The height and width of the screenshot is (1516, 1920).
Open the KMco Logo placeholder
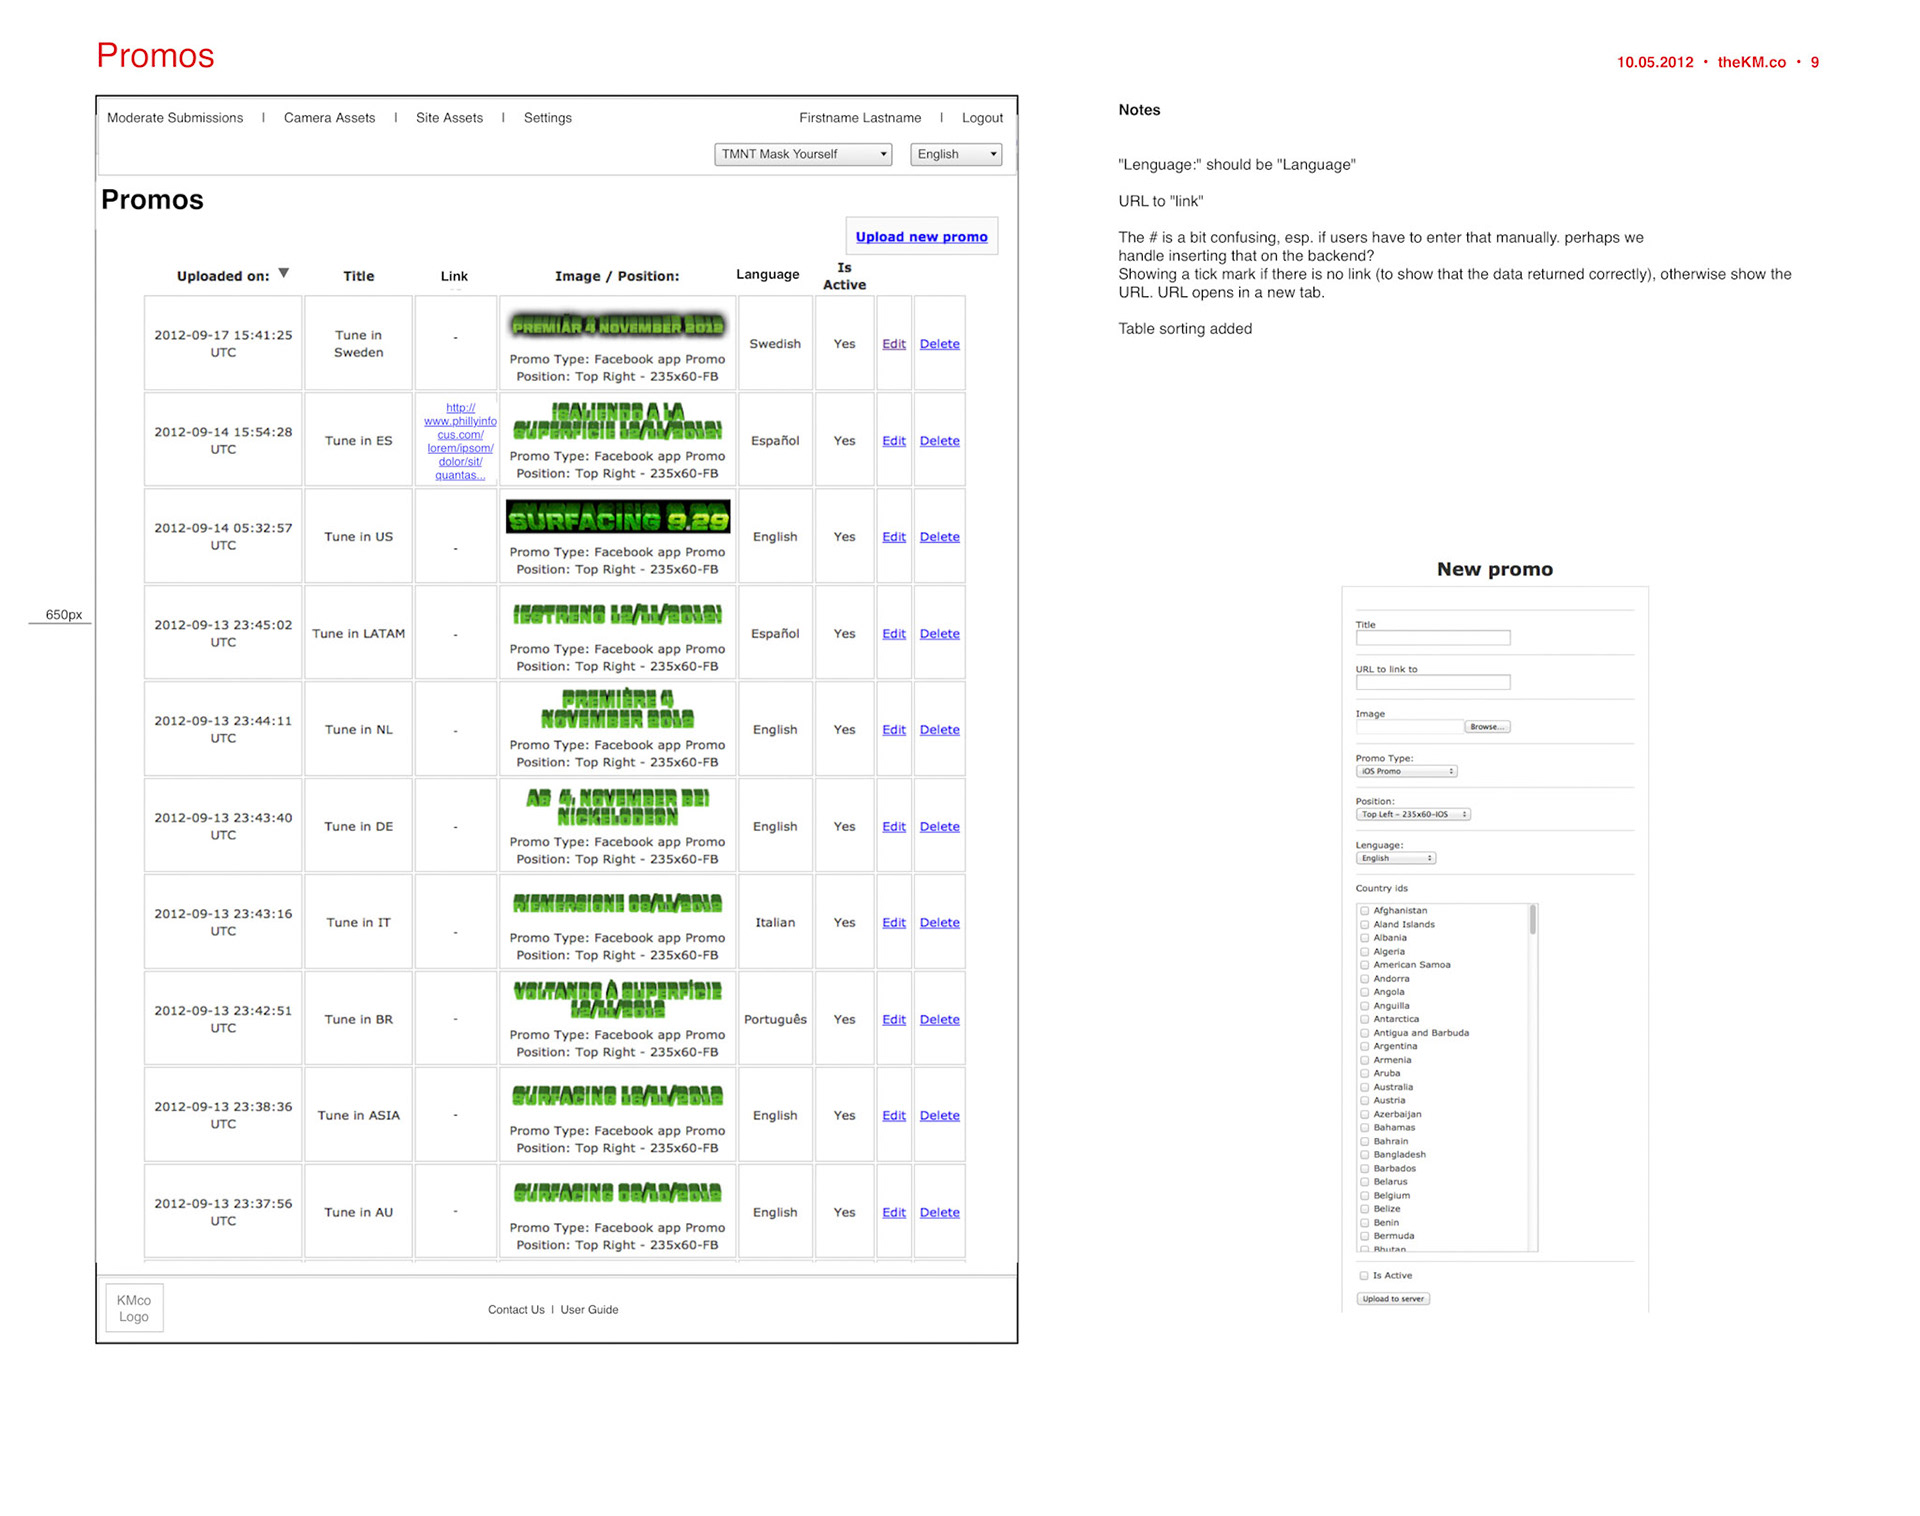134,1308
